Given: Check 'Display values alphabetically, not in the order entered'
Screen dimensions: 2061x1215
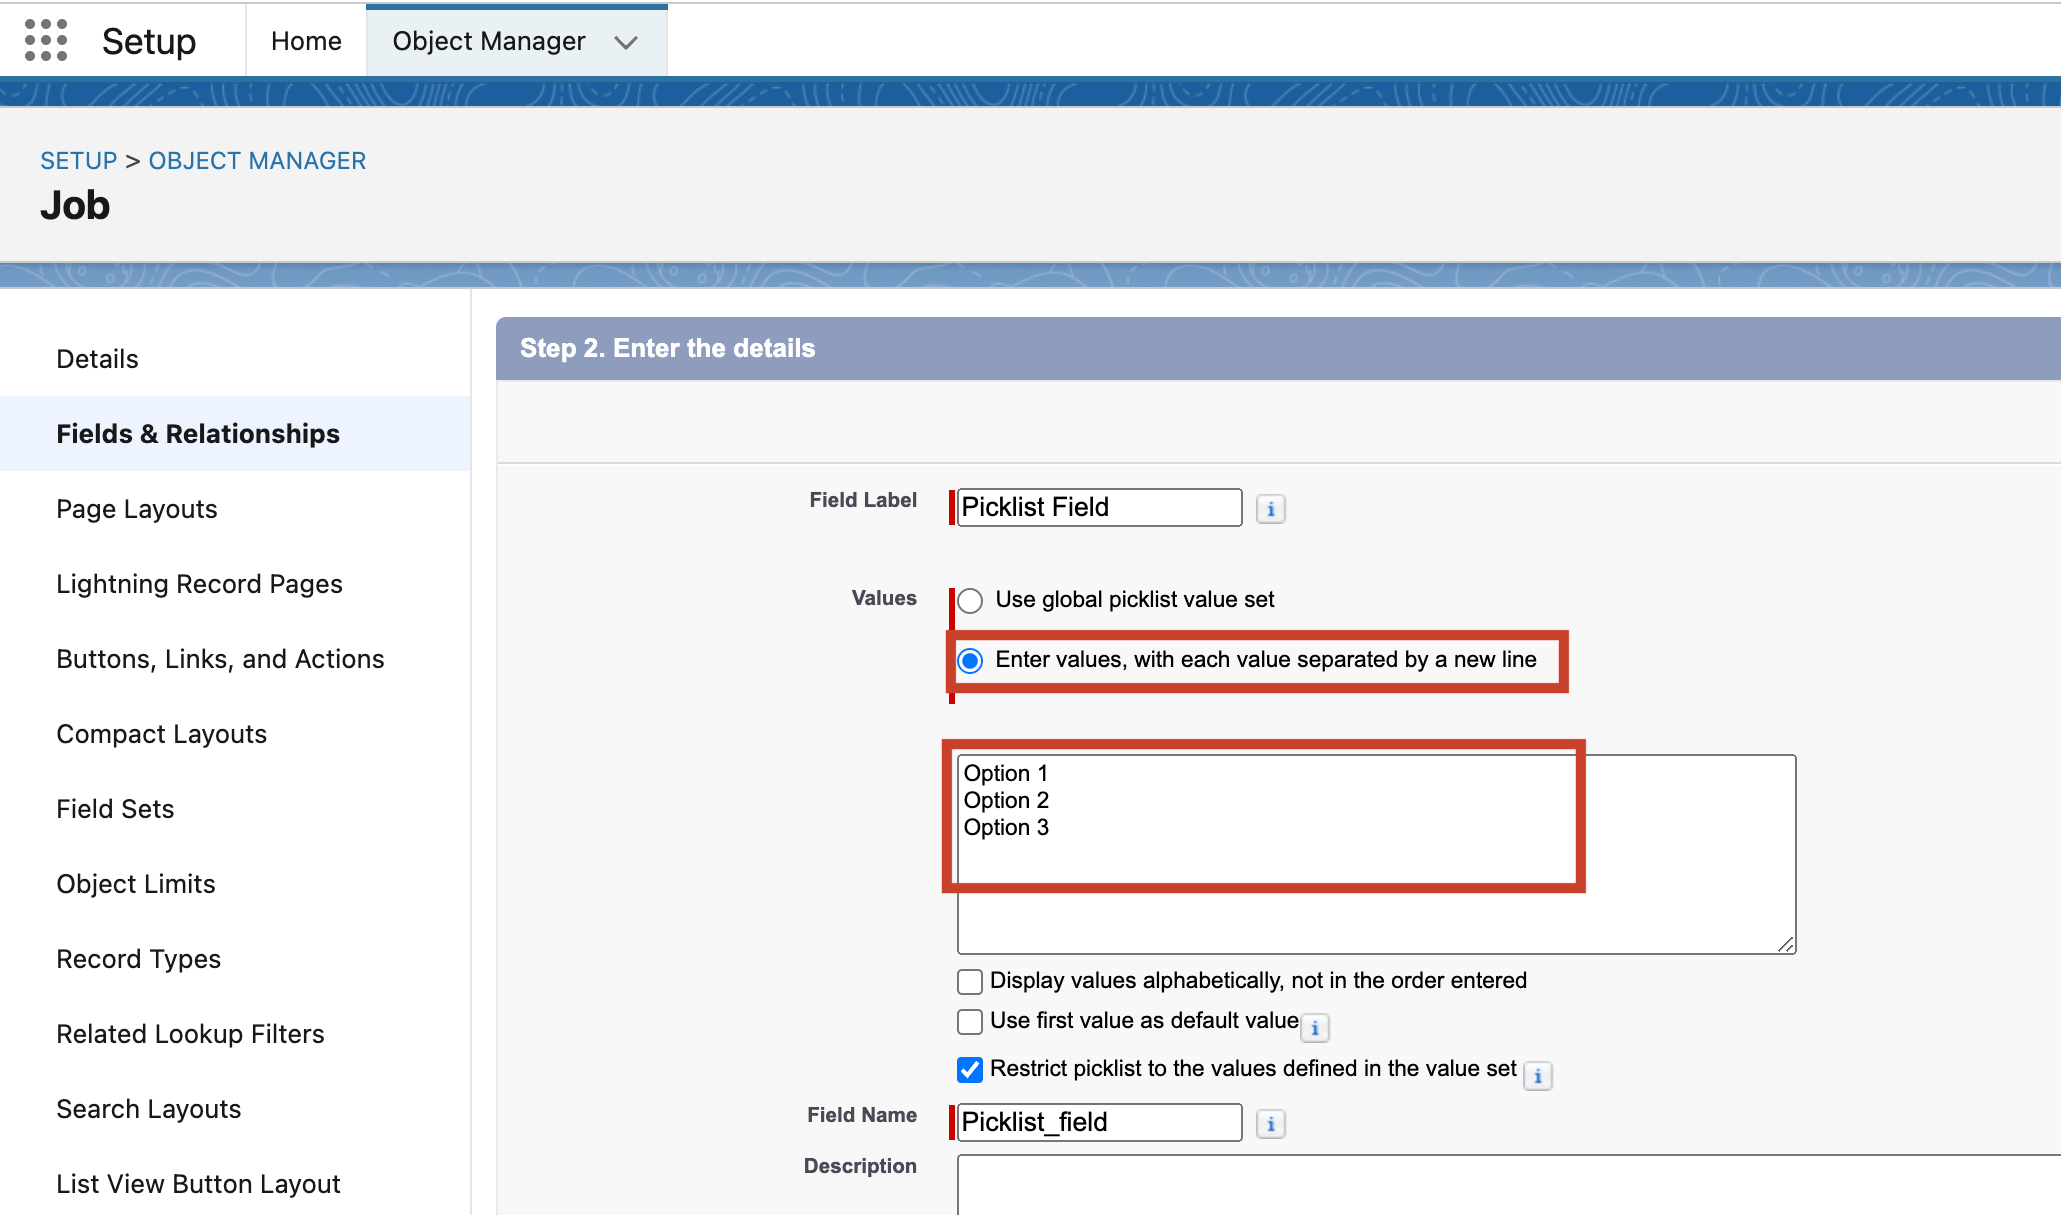Looking at the screenshot, I should click(969, 981).
